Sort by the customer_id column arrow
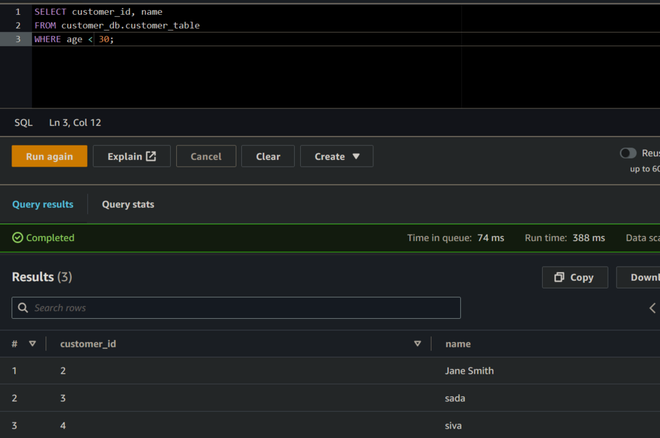Screen dimensions: 660x438 (418, 344)
